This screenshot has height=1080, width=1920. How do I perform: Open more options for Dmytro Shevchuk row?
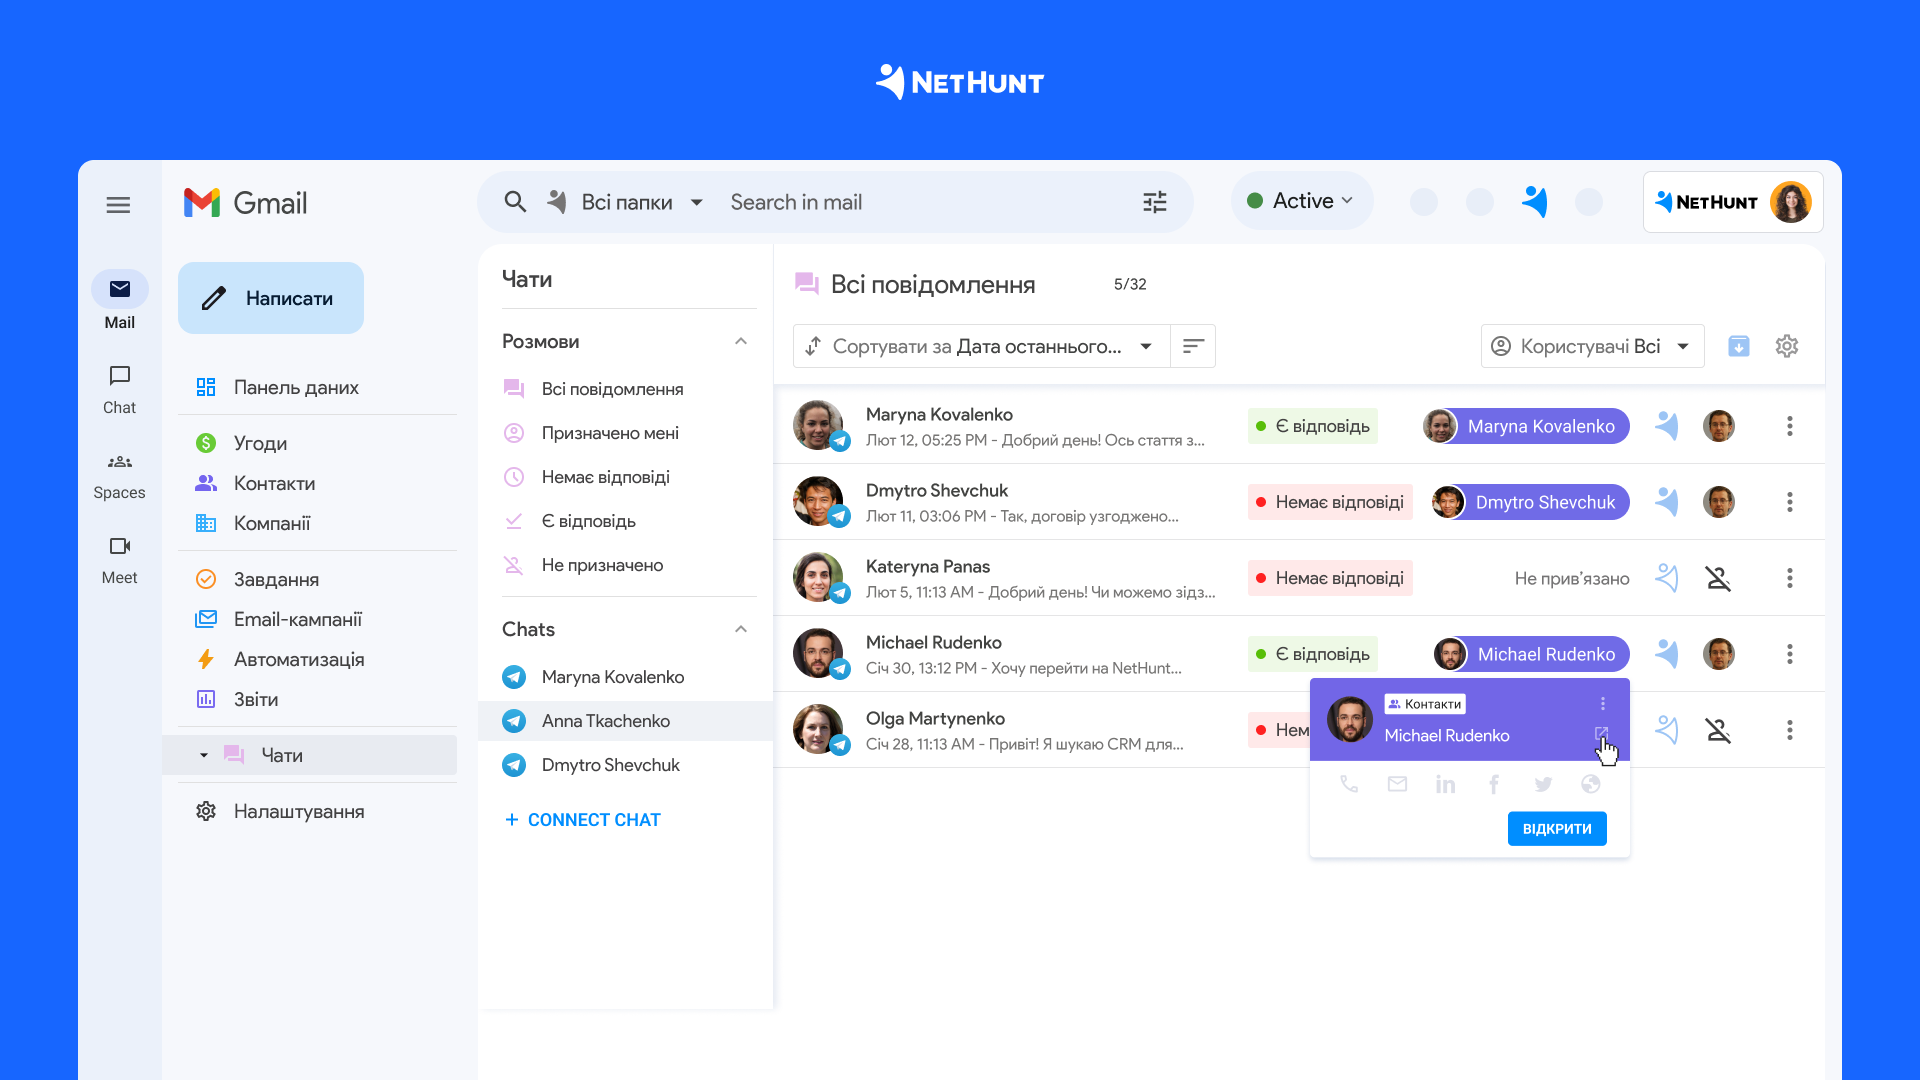tap(1790, 502)
